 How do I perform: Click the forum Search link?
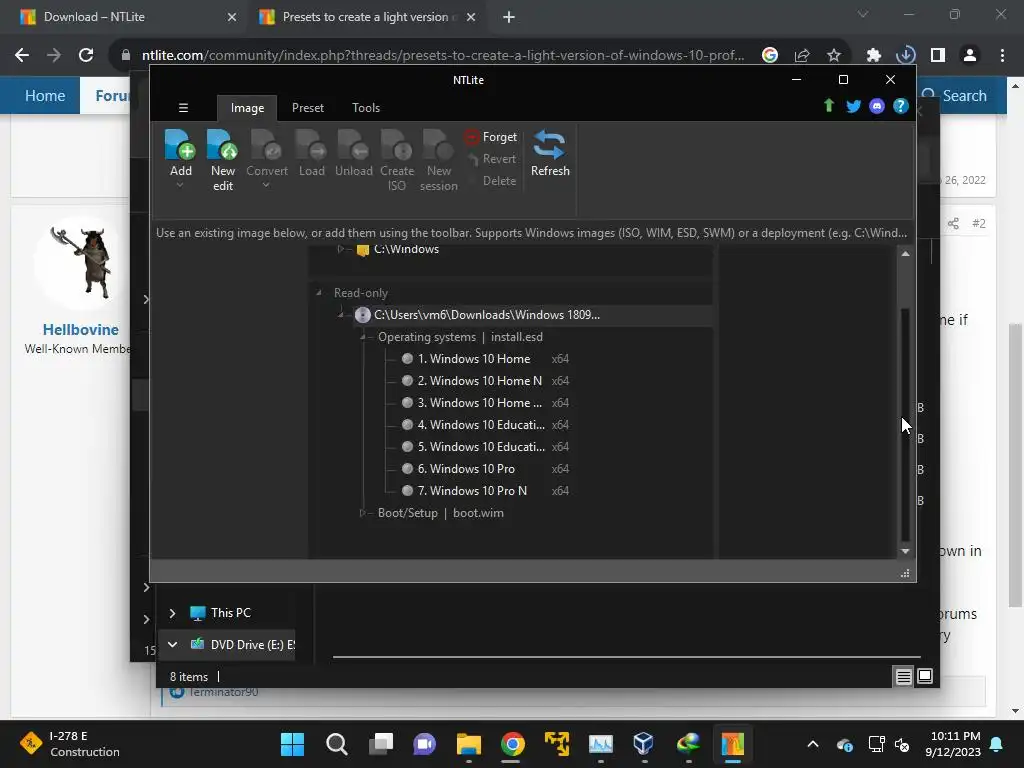(955, 95)
